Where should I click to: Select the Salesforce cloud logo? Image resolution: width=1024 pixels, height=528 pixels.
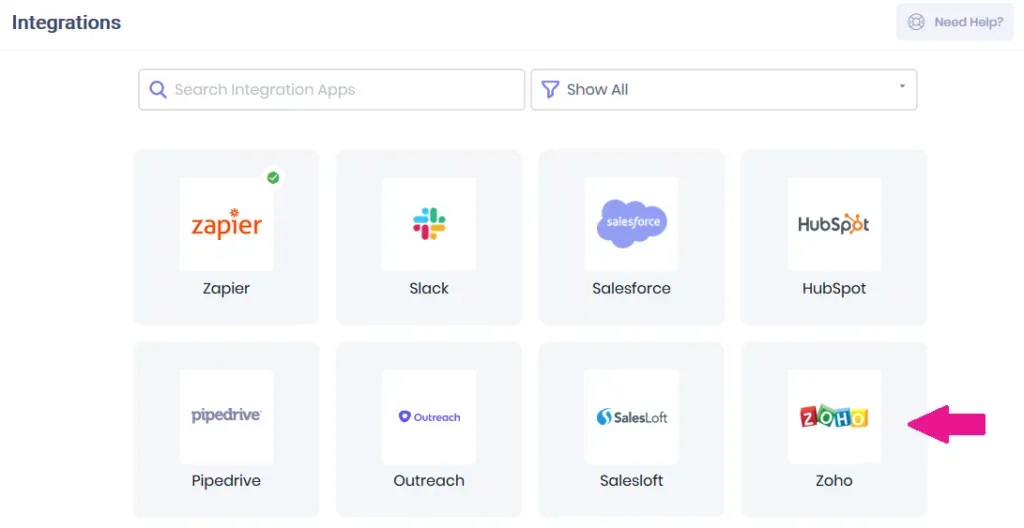click(632, 223)
